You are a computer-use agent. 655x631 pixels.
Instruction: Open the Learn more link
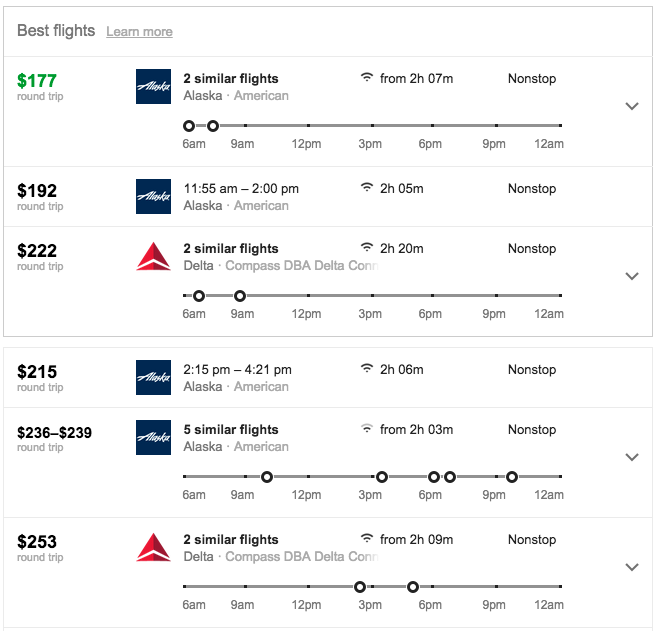(139, 32)
